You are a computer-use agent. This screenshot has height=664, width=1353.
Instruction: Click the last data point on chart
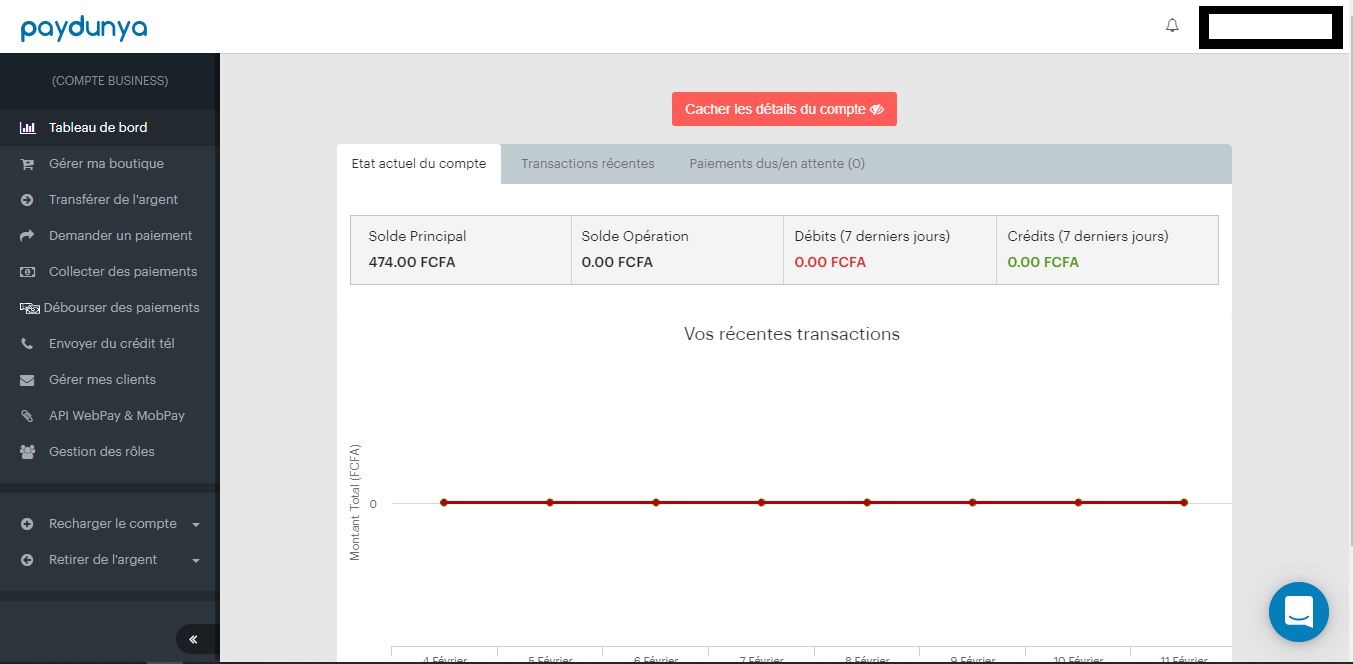click(1184, 502)
